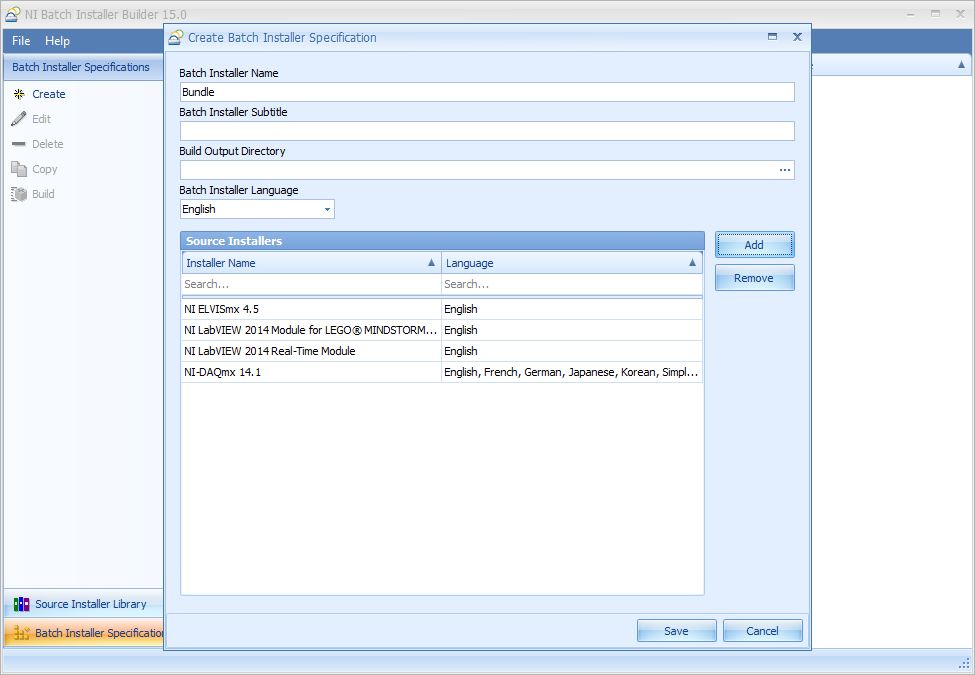
Task: Select the NI ELVISmx 4.5 row
Action: click(310, 309)
